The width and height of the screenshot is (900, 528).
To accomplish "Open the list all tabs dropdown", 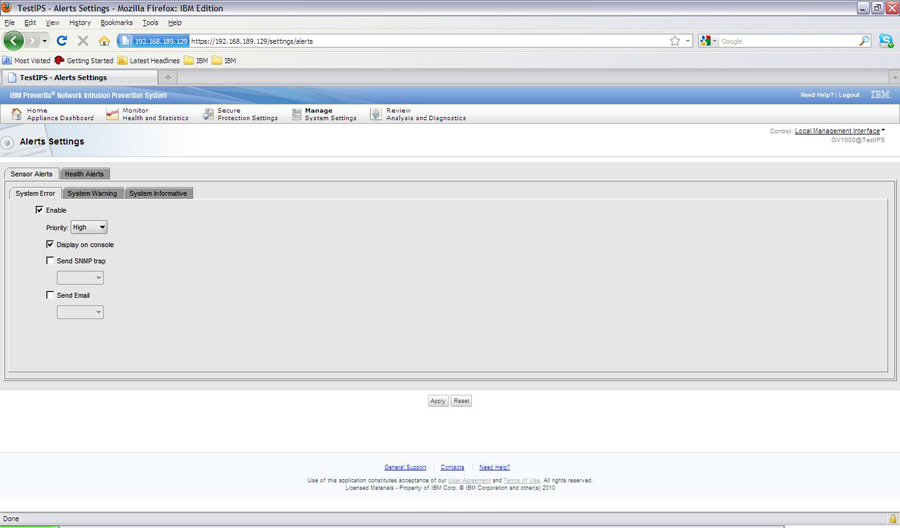I will 894,77.
